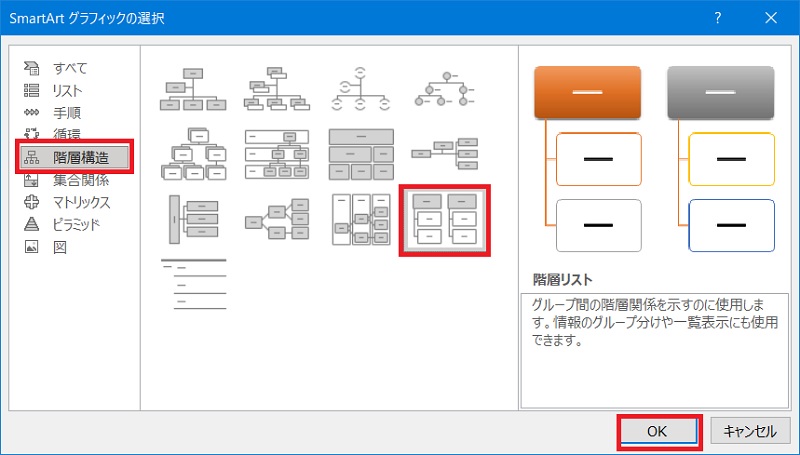Click the キャンセル button
The height and width of the screenshot is (455, 800).
point(749,432)
